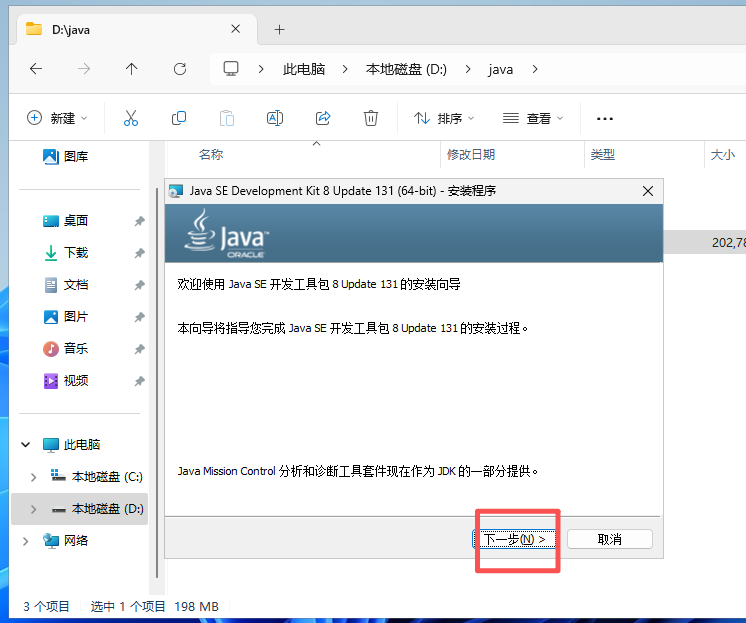Viewport: 746px width, 623px height.
Task: Click Cancel (取消) in the Java installer
Action: [609, 539]
